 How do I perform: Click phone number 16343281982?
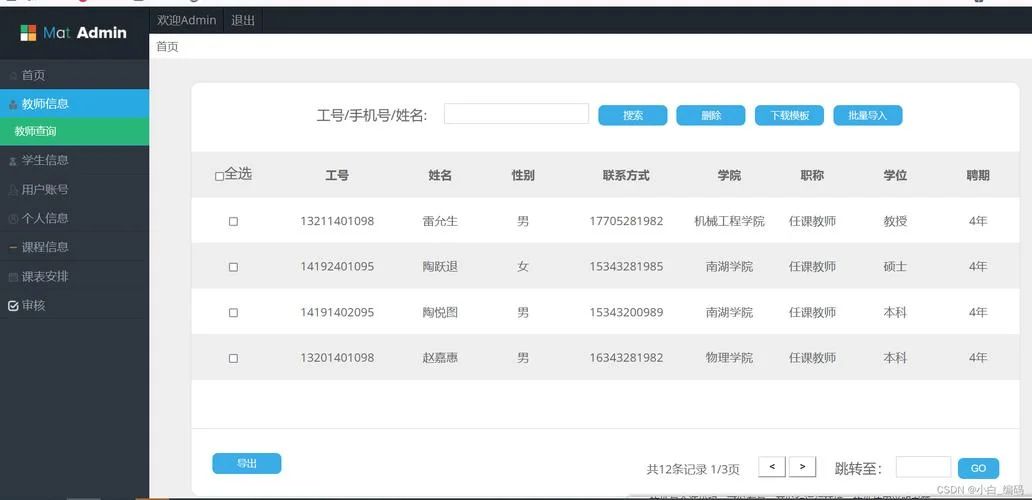[626, 358]
